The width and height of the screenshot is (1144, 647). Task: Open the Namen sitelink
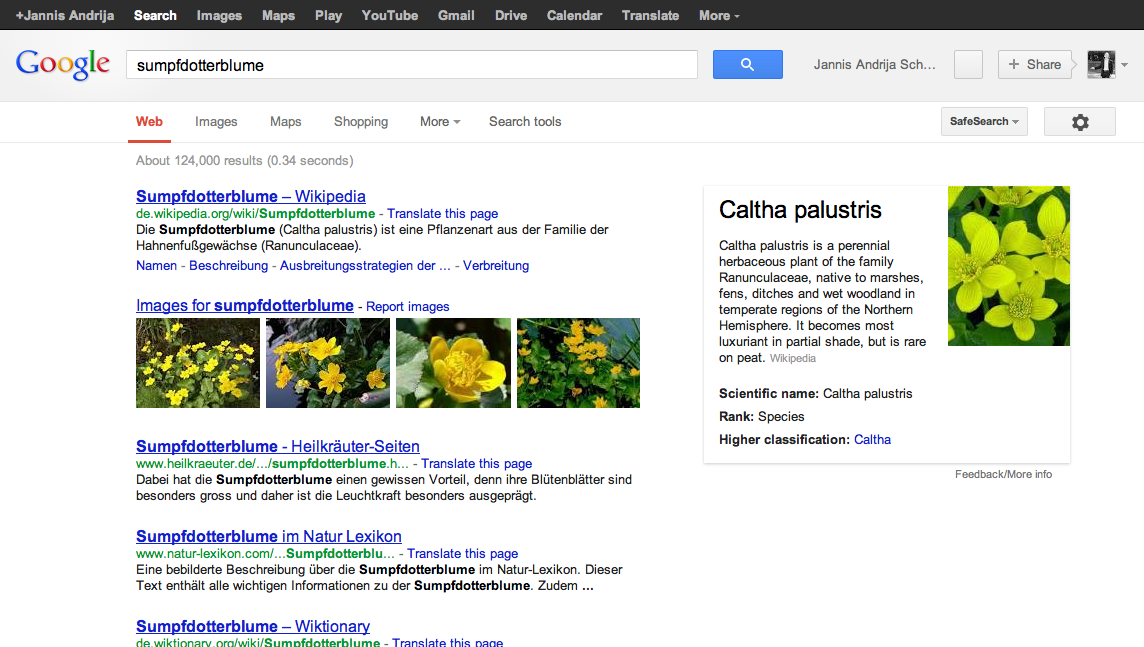tap(156, 266)
